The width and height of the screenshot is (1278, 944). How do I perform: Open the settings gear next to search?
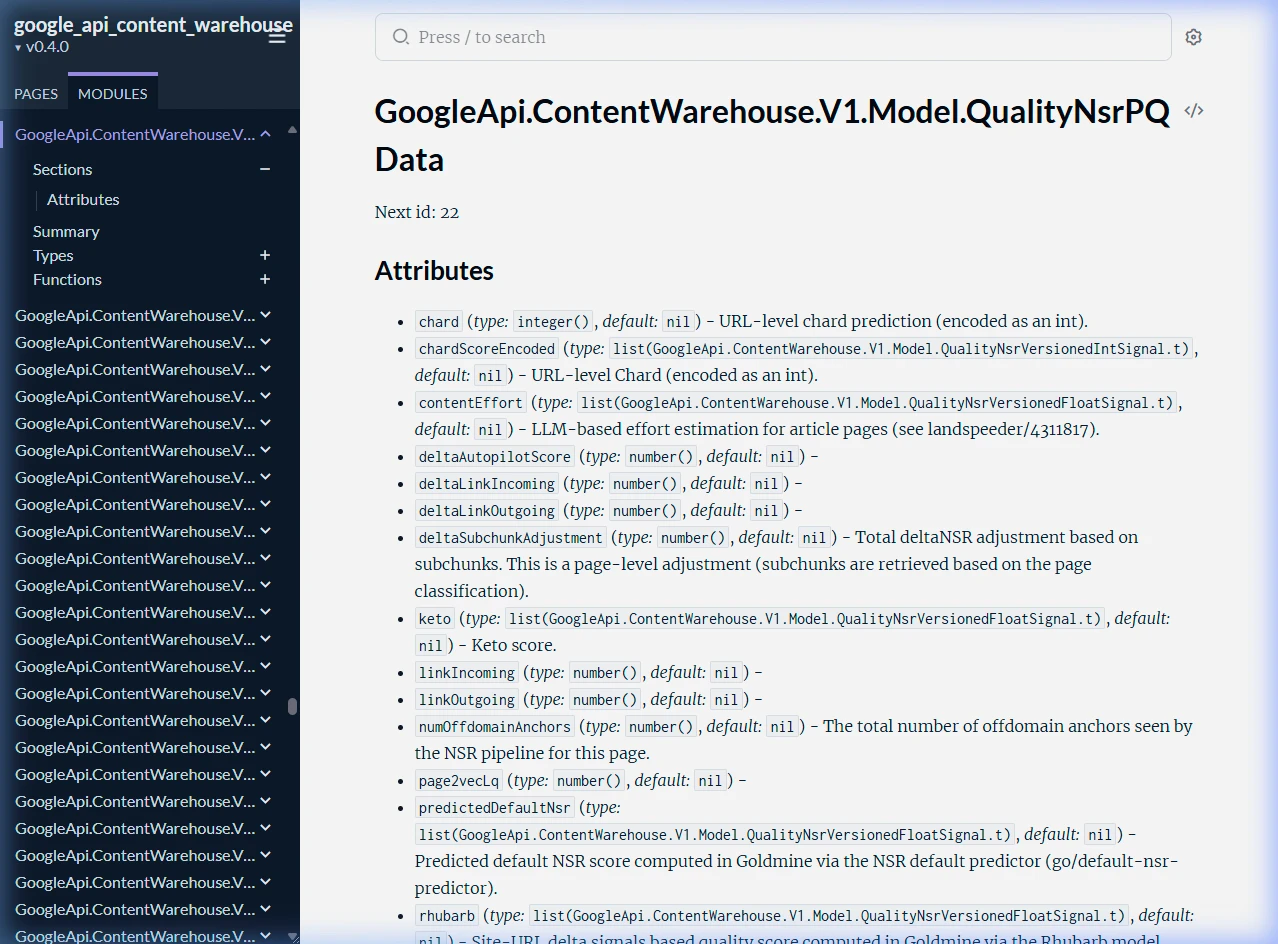1193,37
